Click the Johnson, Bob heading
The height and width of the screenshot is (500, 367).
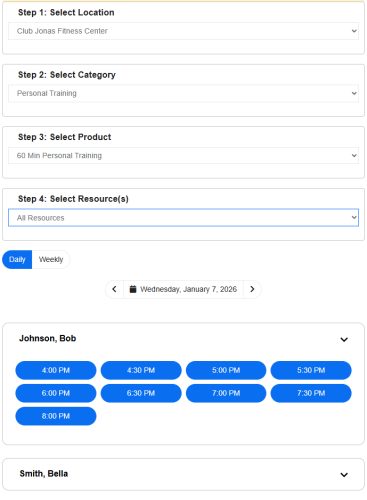[48, 338]
